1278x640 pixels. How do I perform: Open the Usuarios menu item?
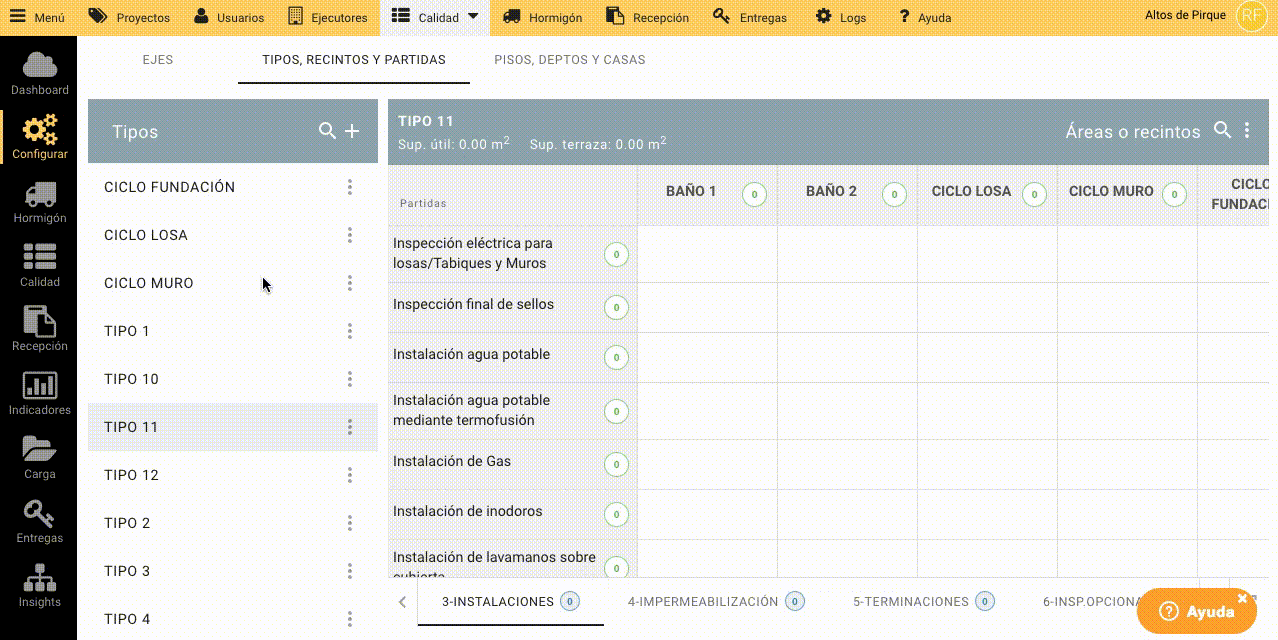click(229, 17)
